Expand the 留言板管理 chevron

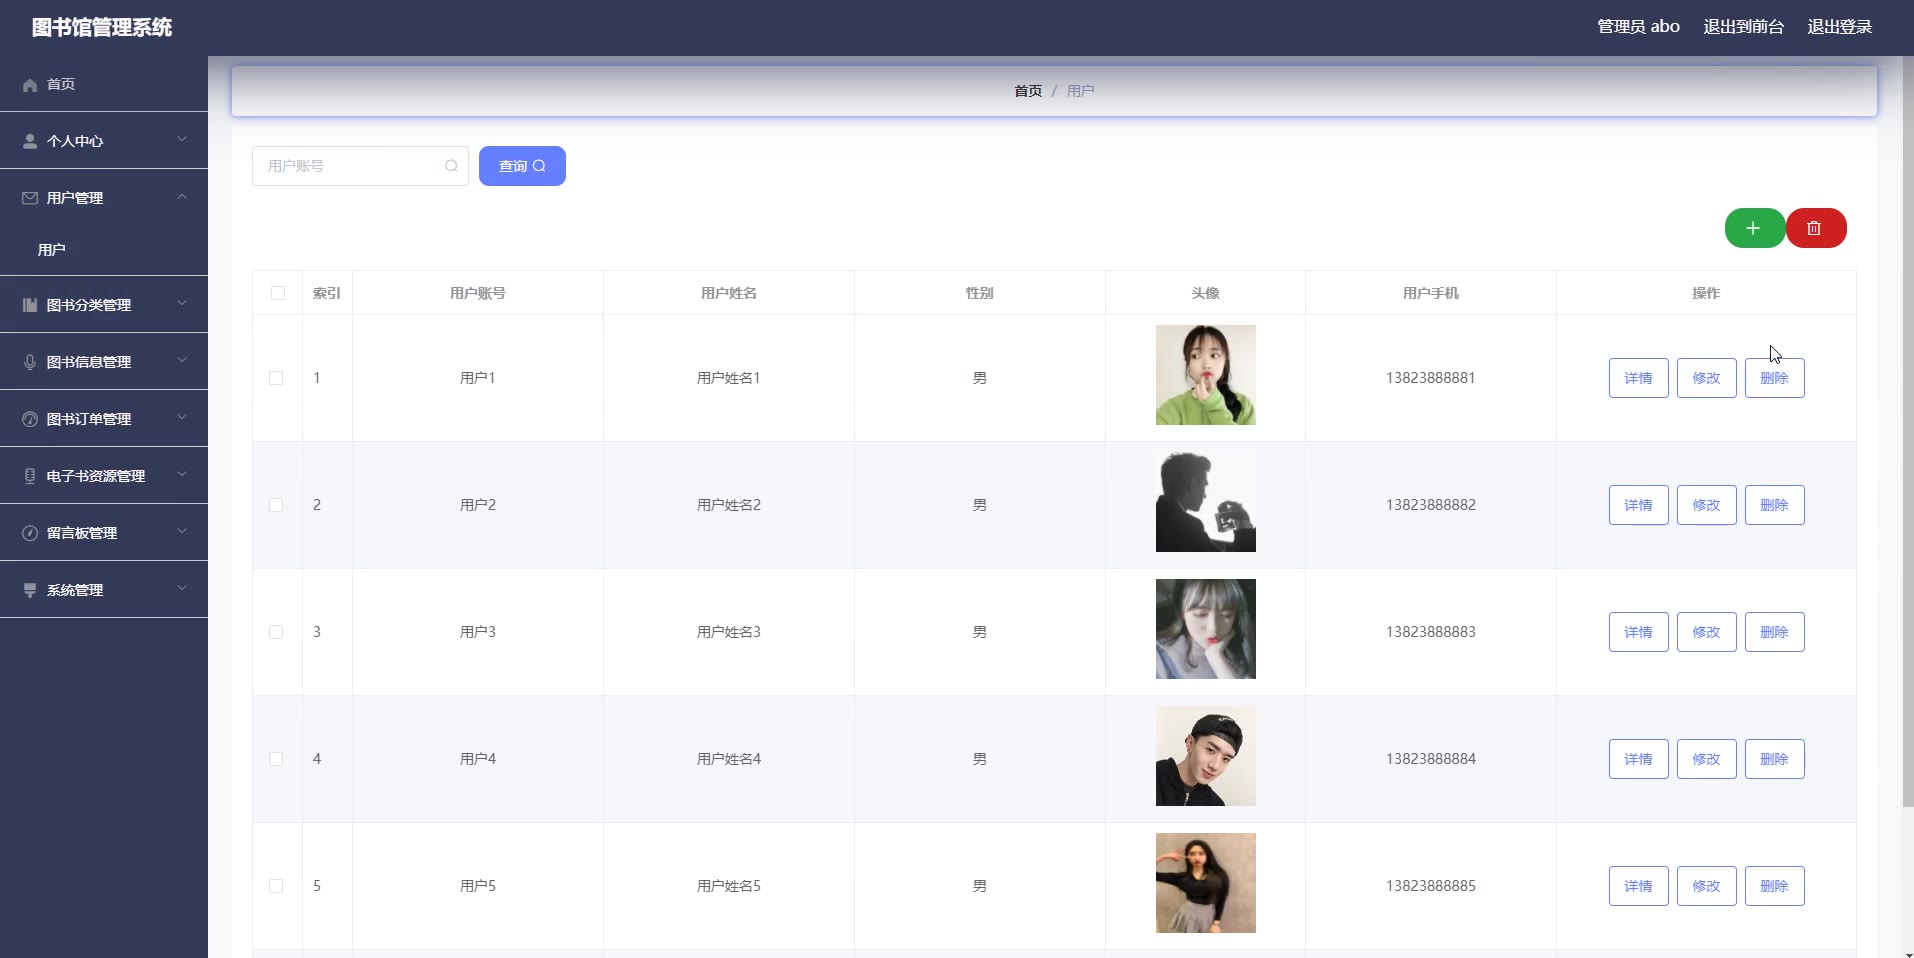tap(182, 531)
